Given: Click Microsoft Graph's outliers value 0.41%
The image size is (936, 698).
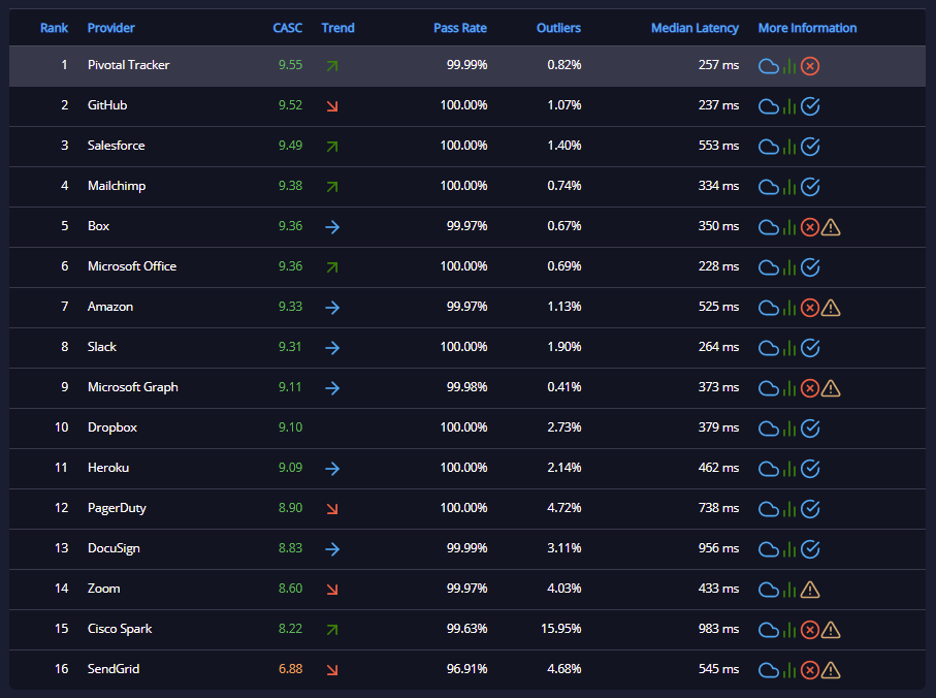Looking at the screenshot, I should coord(564,387).
